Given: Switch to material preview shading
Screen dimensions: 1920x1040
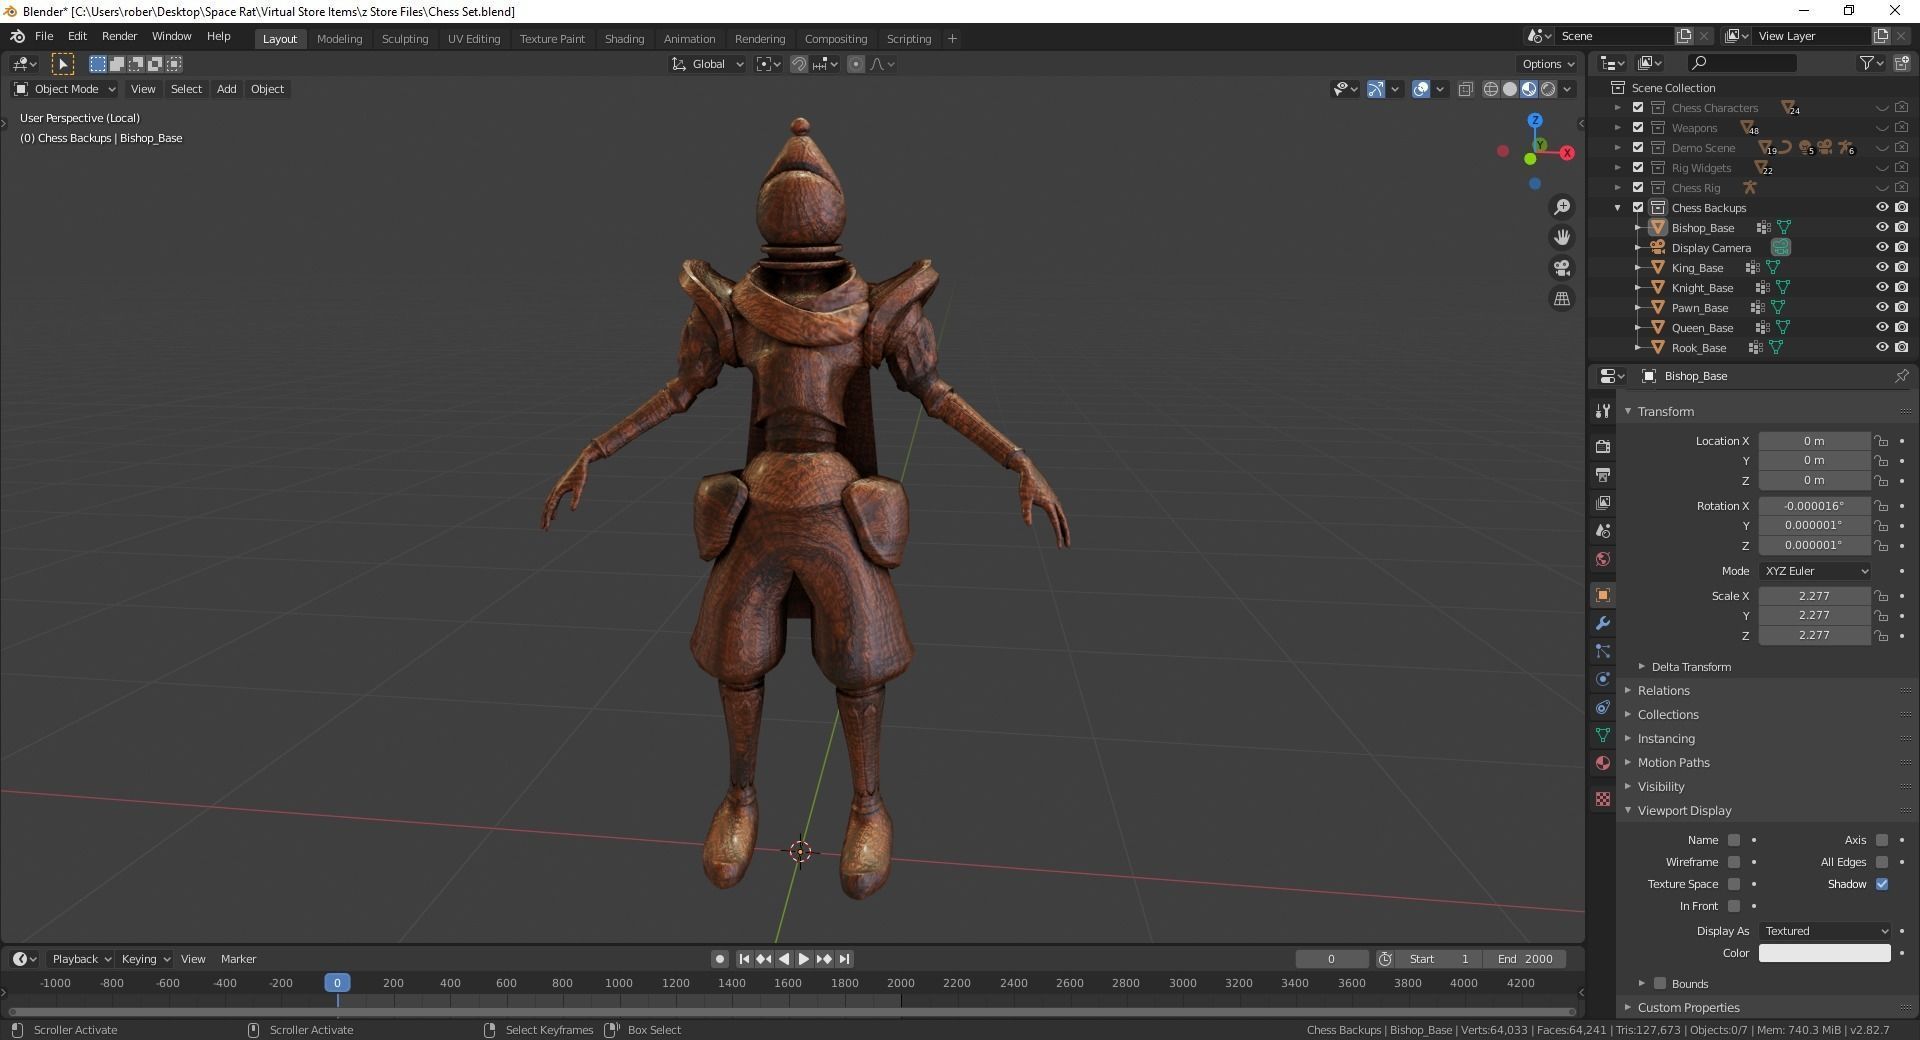Looking at the screenshot, I should [x=1529, y=89].
